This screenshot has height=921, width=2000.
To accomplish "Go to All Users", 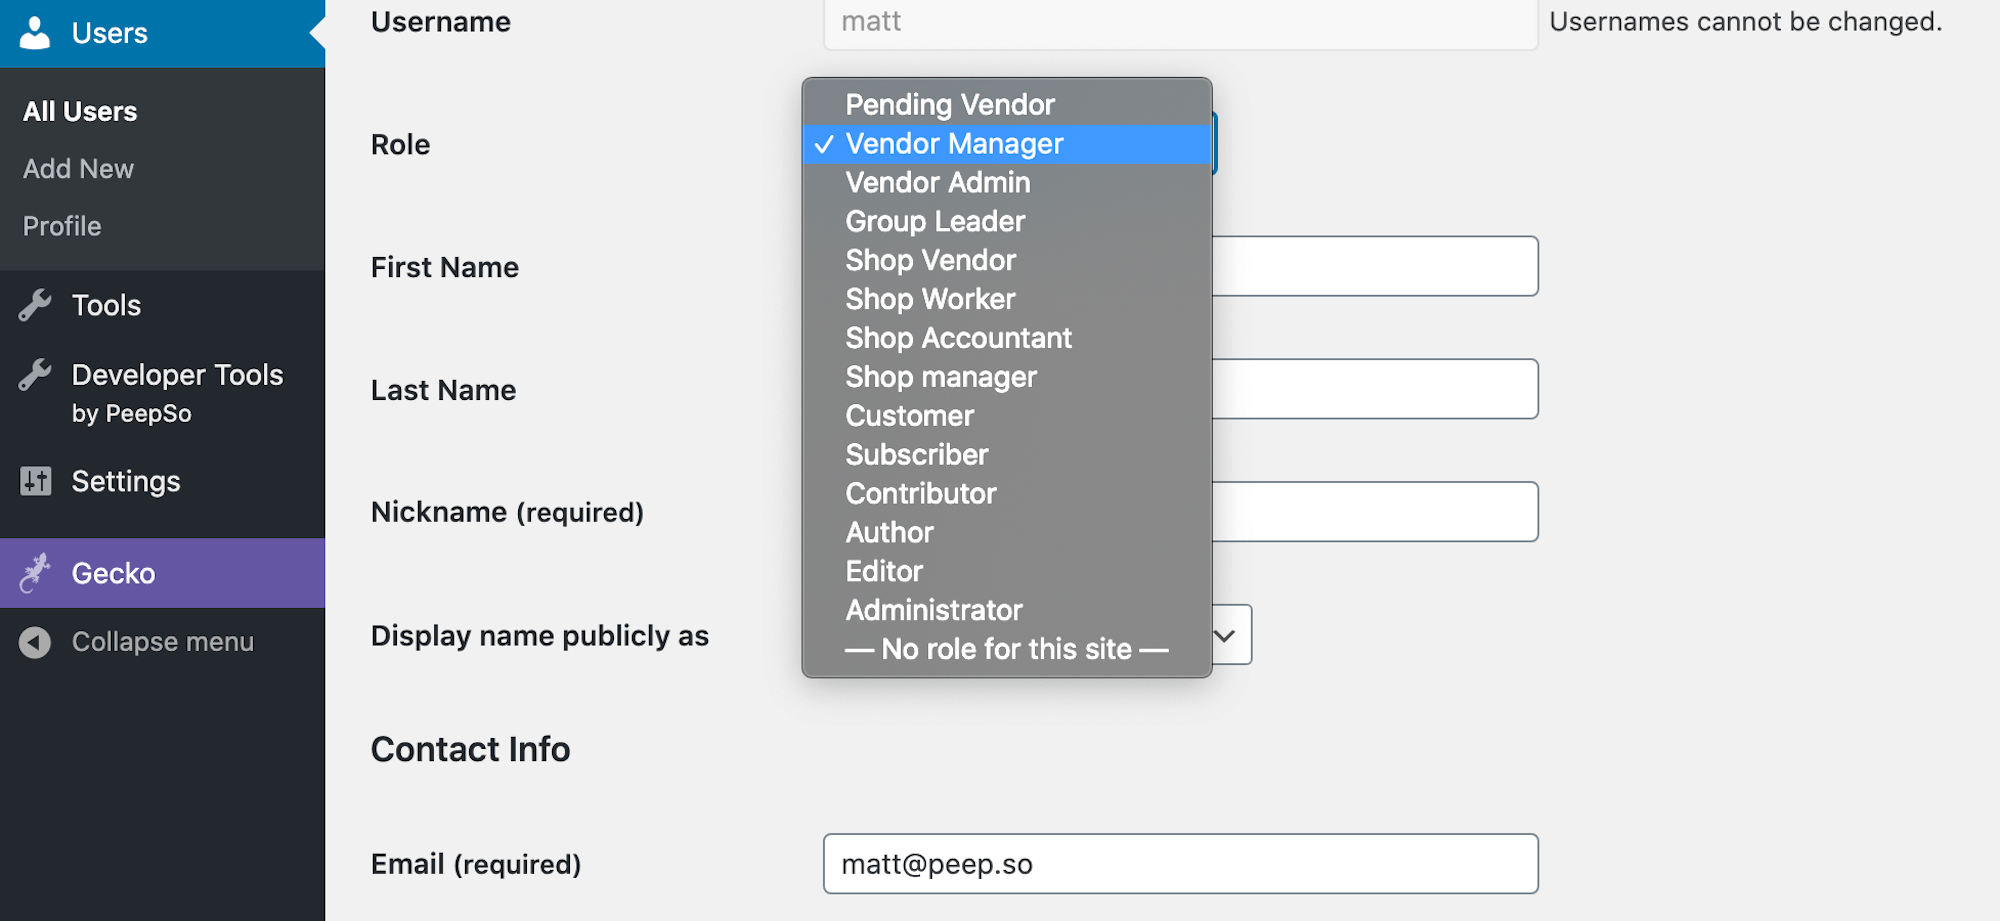I will [x=80, y=111].
